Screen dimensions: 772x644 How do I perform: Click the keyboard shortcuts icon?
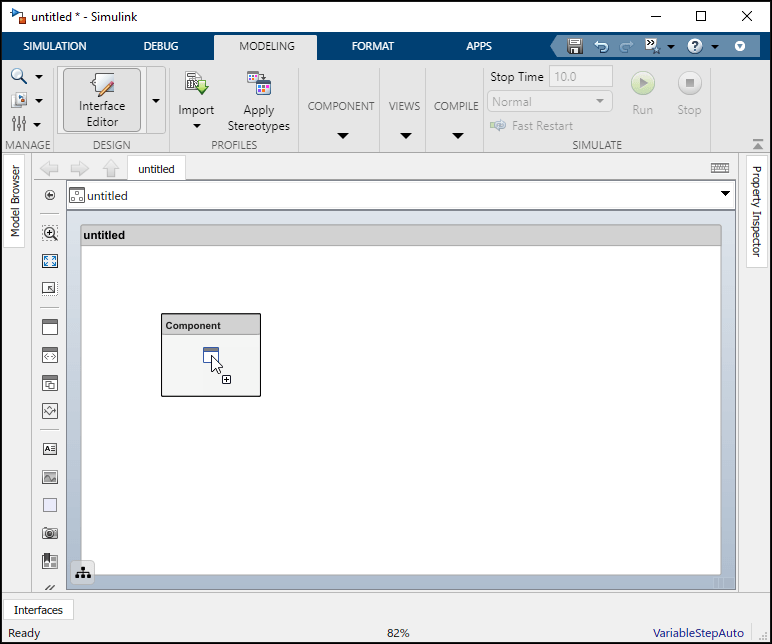[720, 168]
